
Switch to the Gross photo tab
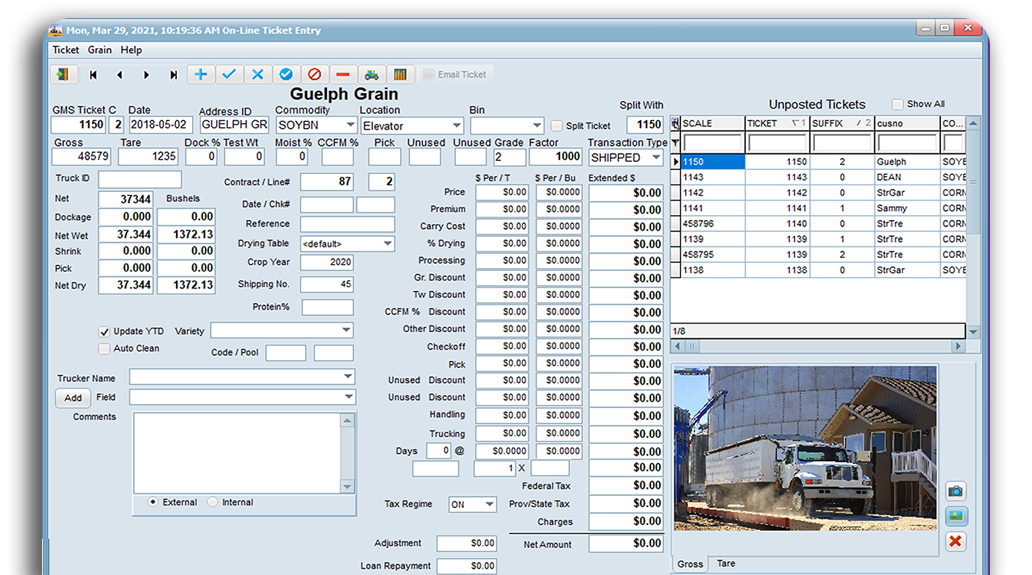coord(690,564)
